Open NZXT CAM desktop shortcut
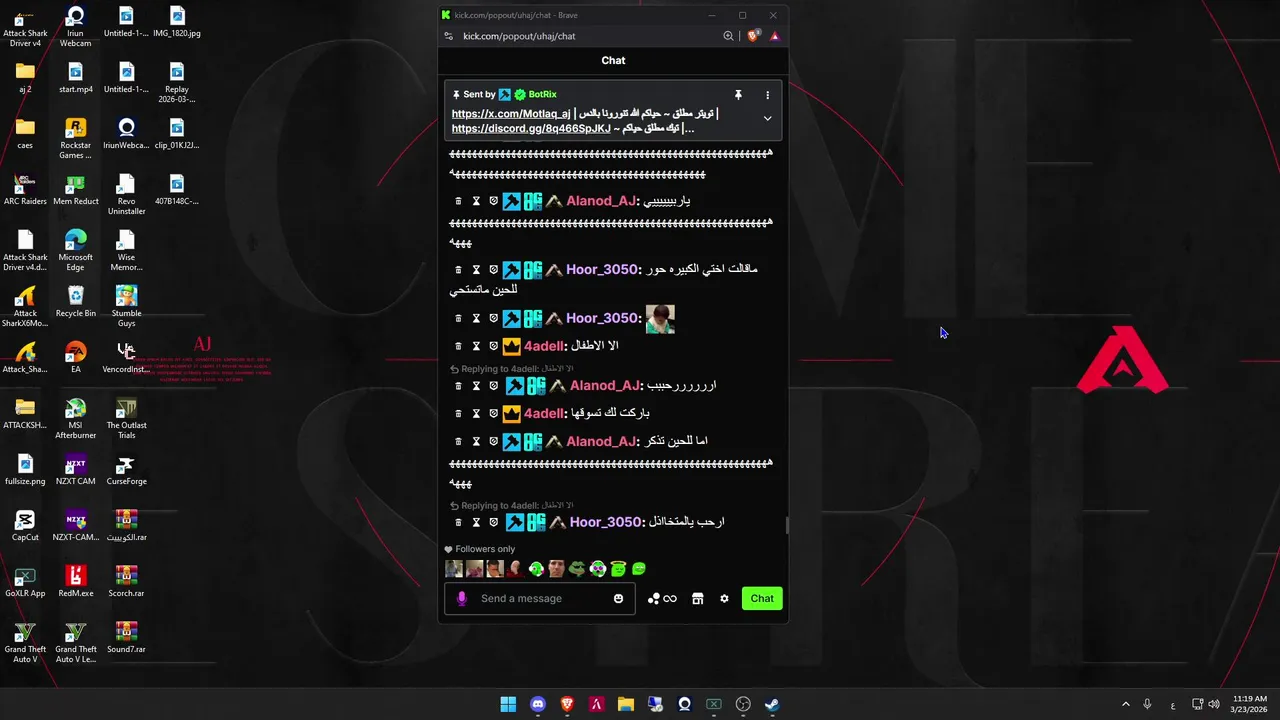The width and height of the screenshot is (1280, 720). click(x=75, y=469)
